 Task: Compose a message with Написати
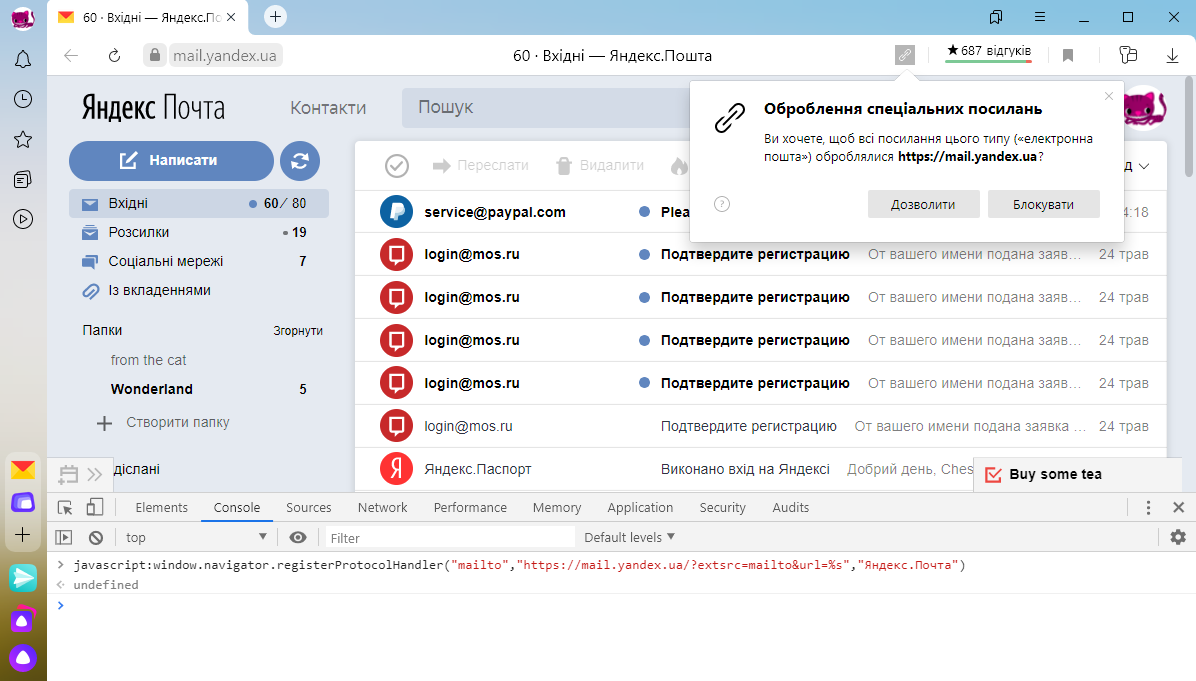(x=171, y=160)
